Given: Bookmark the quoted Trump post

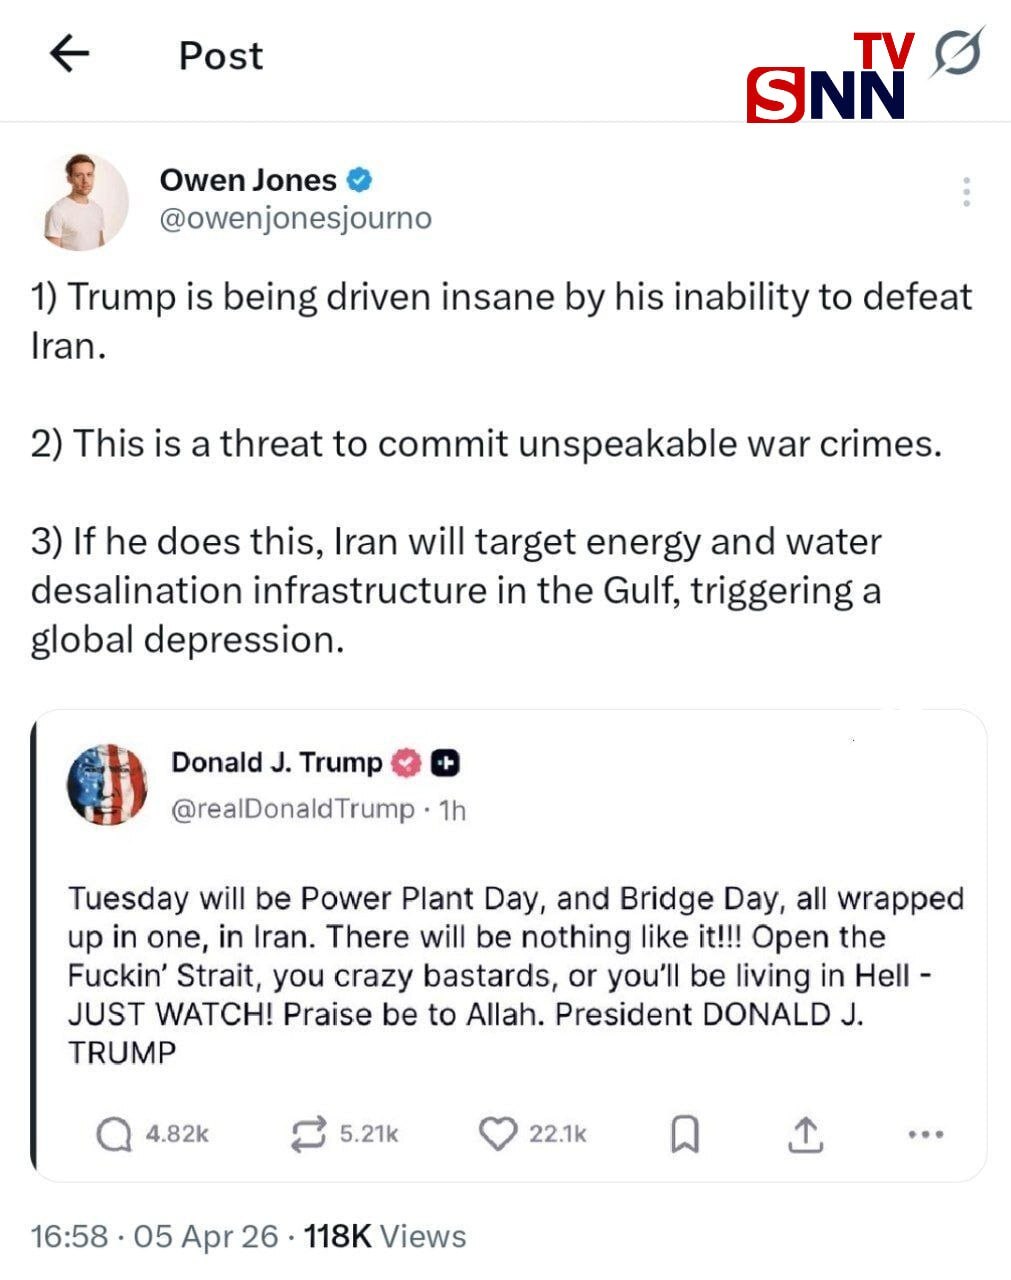Looking at the screenshot, I should tap(684, 1134).
